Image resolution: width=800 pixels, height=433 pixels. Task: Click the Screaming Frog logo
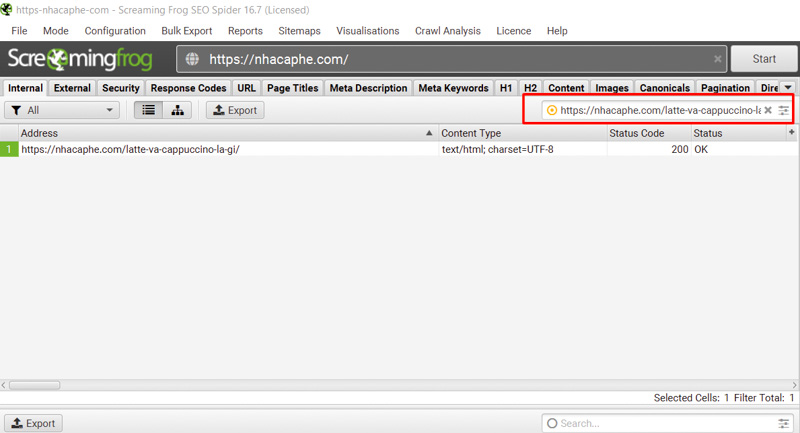click(x=82, y=59)
